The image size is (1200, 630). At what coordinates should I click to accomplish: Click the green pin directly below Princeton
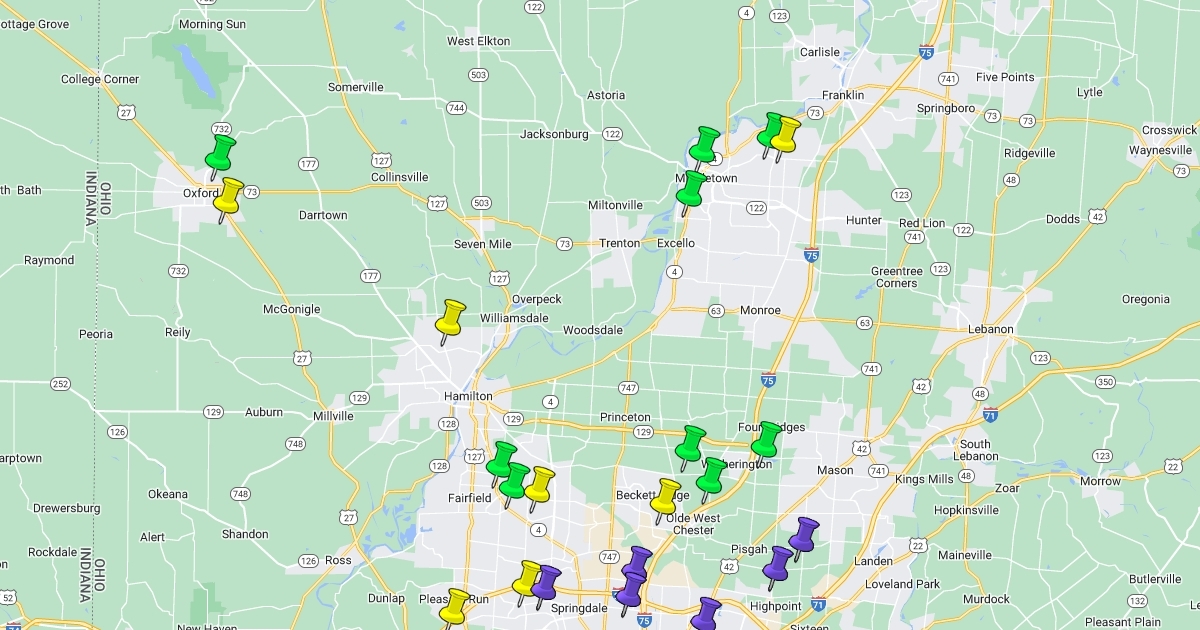(690, 443)
